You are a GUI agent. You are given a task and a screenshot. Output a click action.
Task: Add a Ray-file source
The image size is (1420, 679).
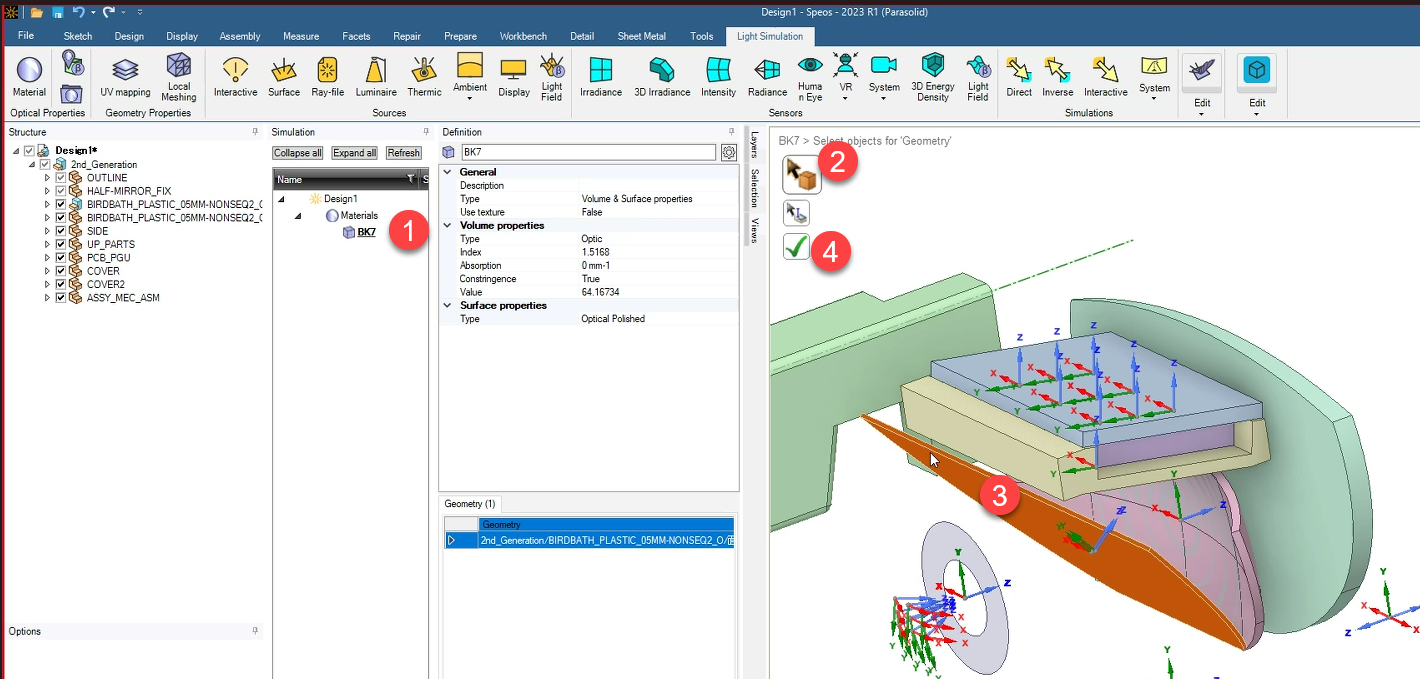tap(327, 77)
